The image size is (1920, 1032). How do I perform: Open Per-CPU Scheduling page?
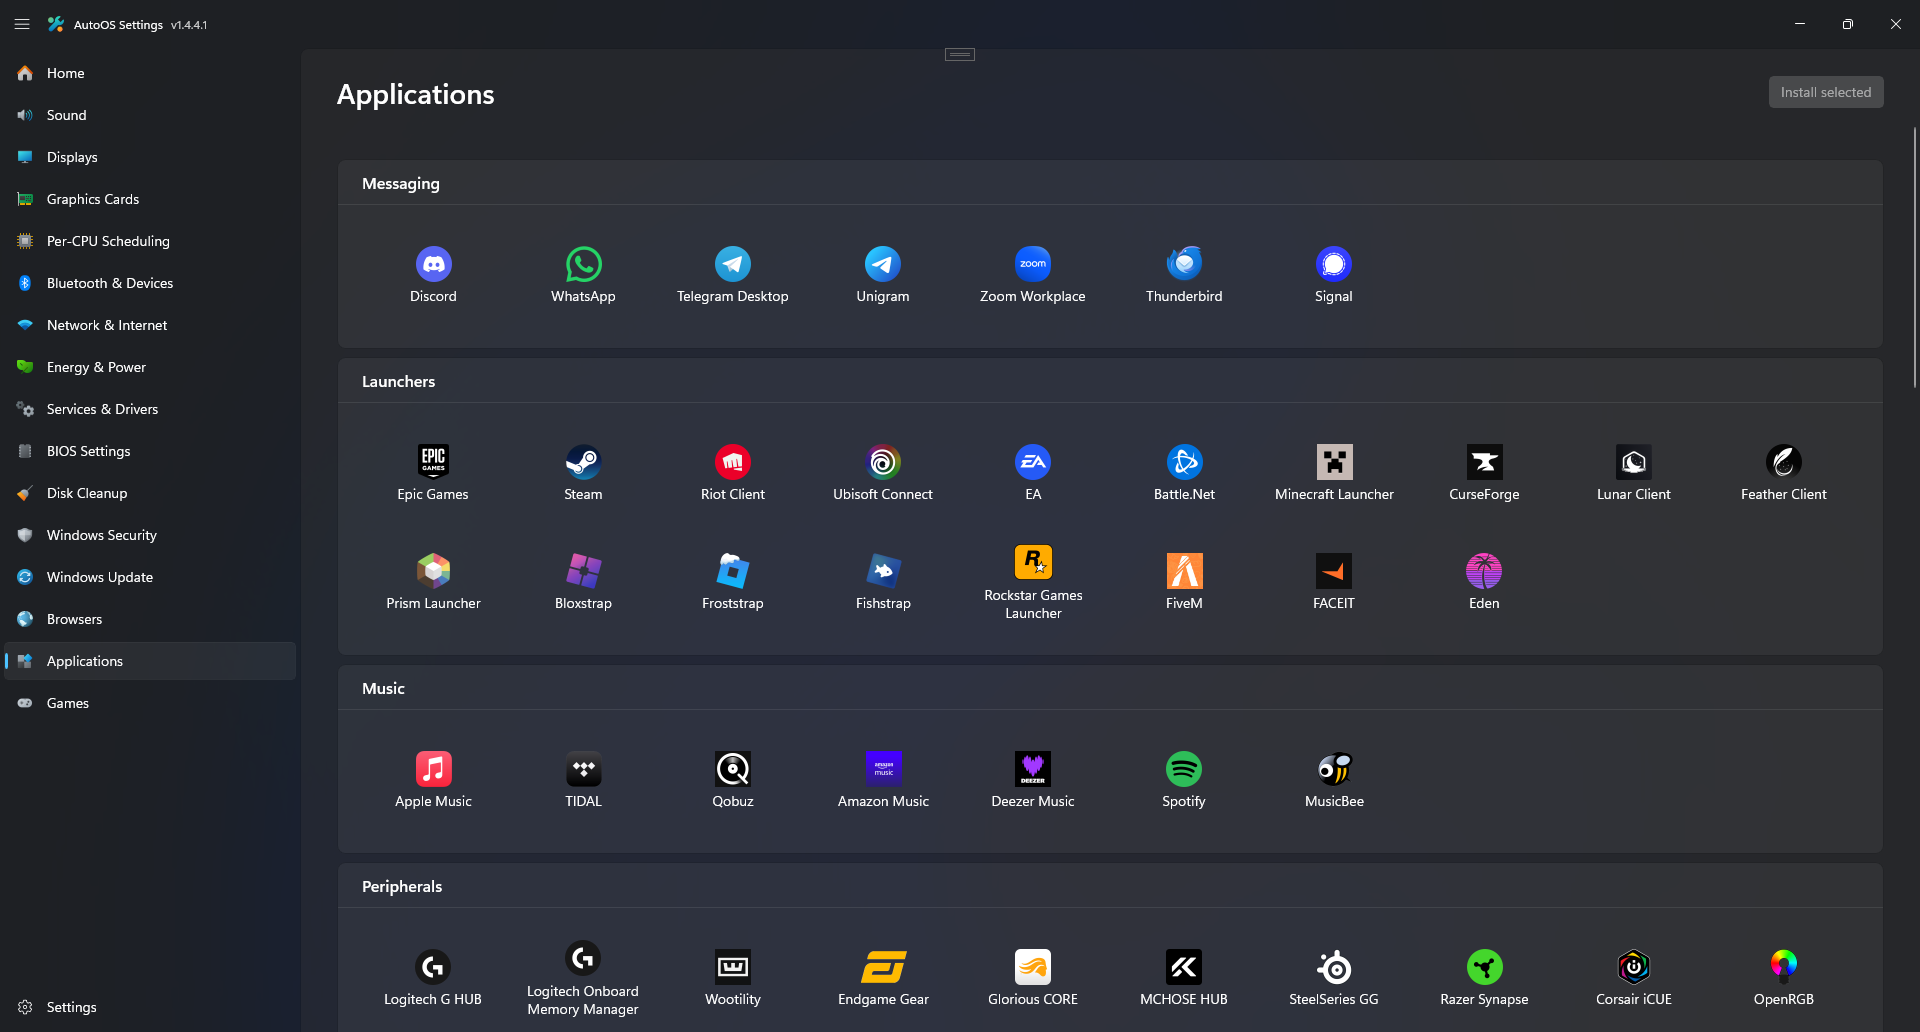(x=150, y=241)
